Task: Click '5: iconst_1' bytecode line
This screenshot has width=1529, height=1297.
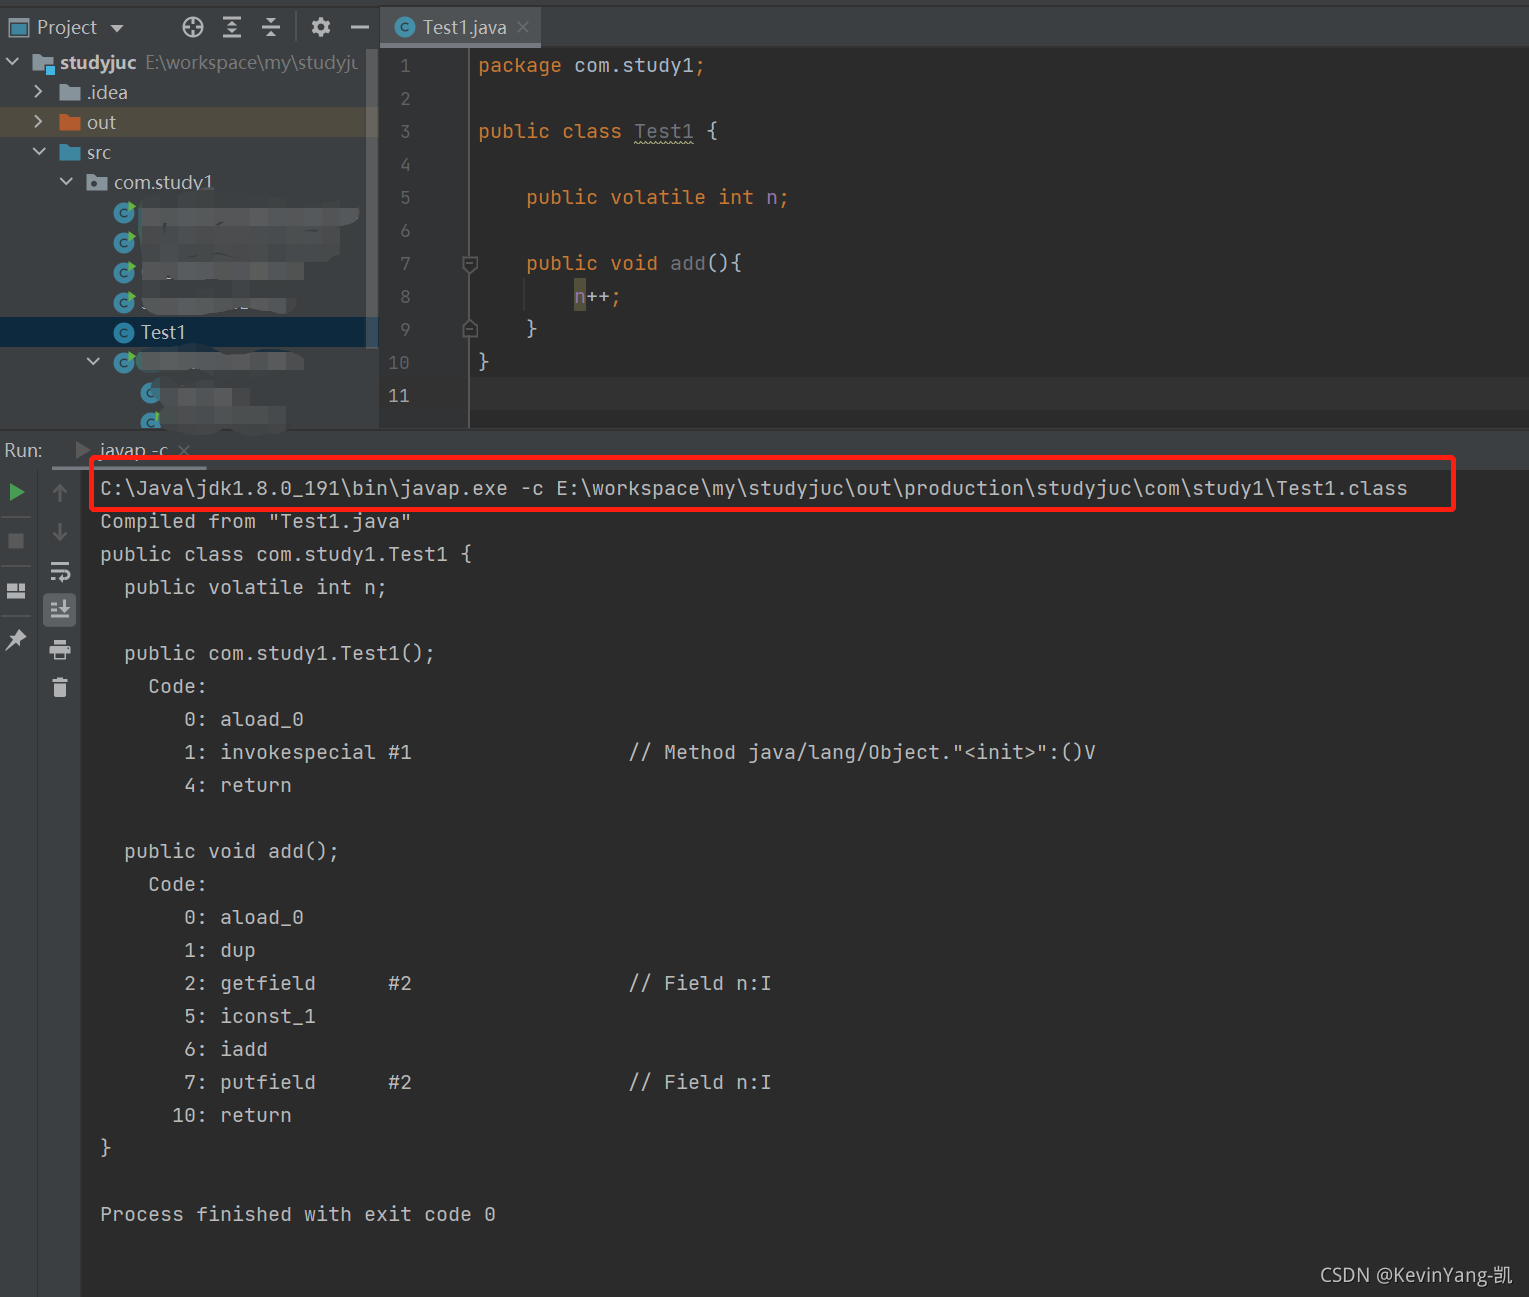Action: (x=250, y=1016)
